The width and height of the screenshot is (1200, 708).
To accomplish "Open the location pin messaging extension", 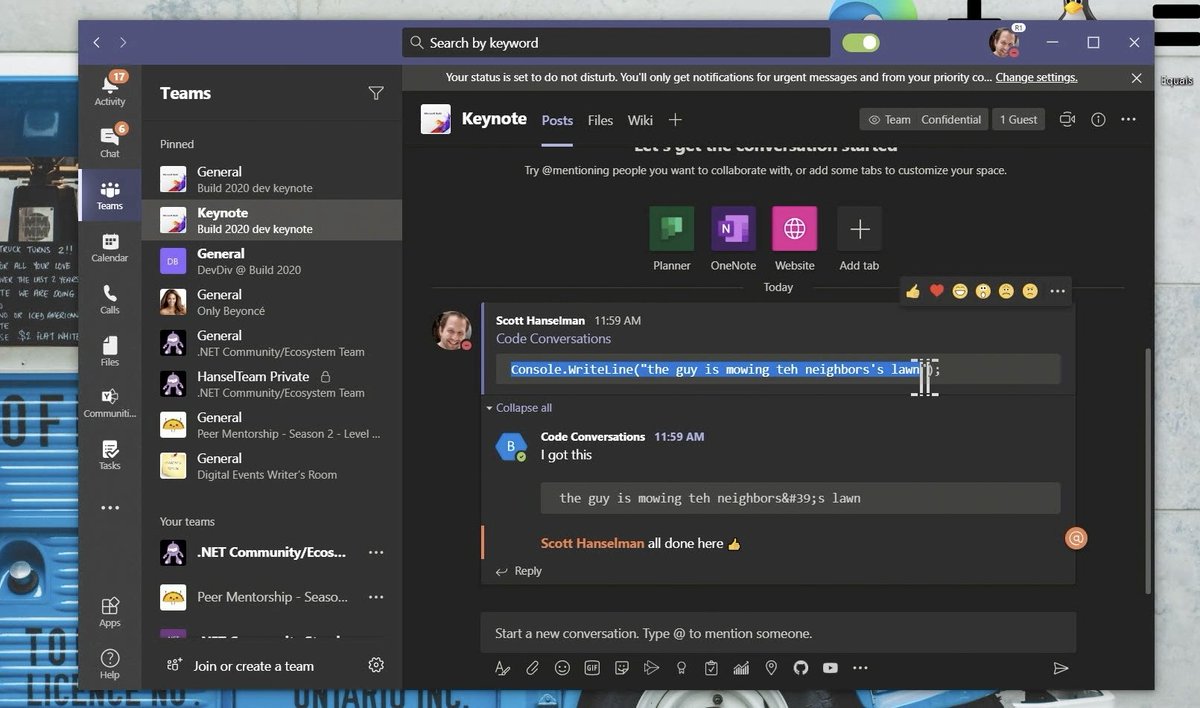I will pos(771,668).
